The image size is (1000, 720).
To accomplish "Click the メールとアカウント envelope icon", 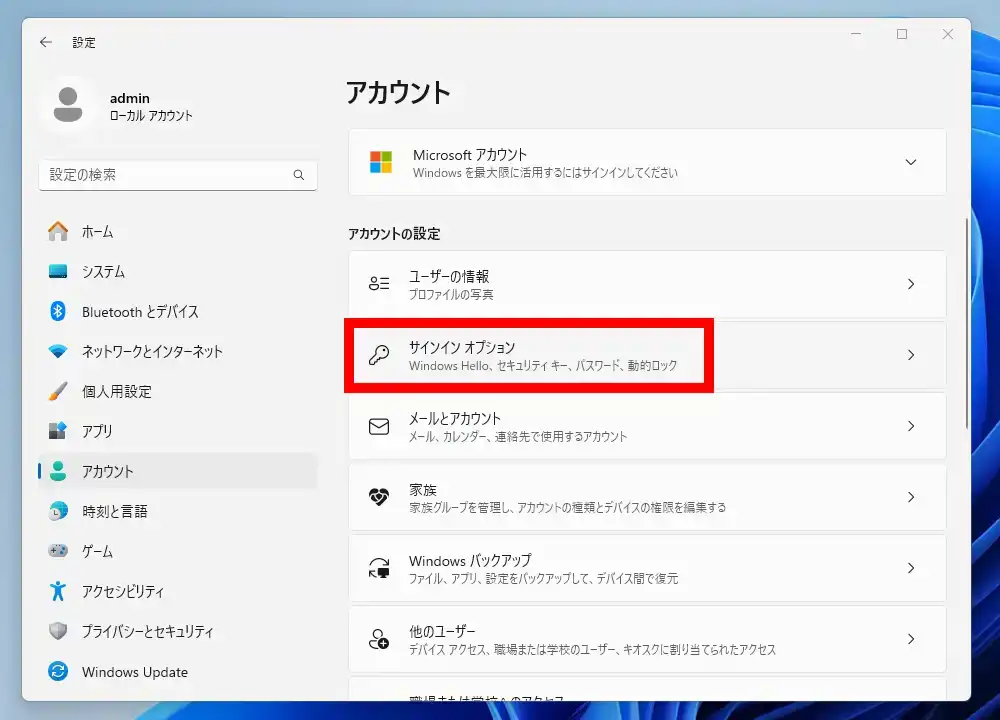I will coord(379,426).
